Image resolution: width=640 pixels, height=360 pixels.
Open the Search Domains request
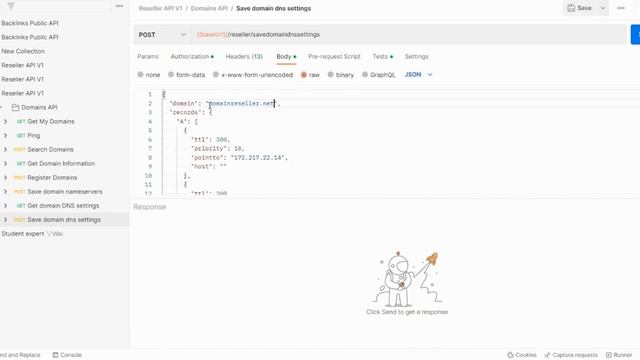click(50, 150)
